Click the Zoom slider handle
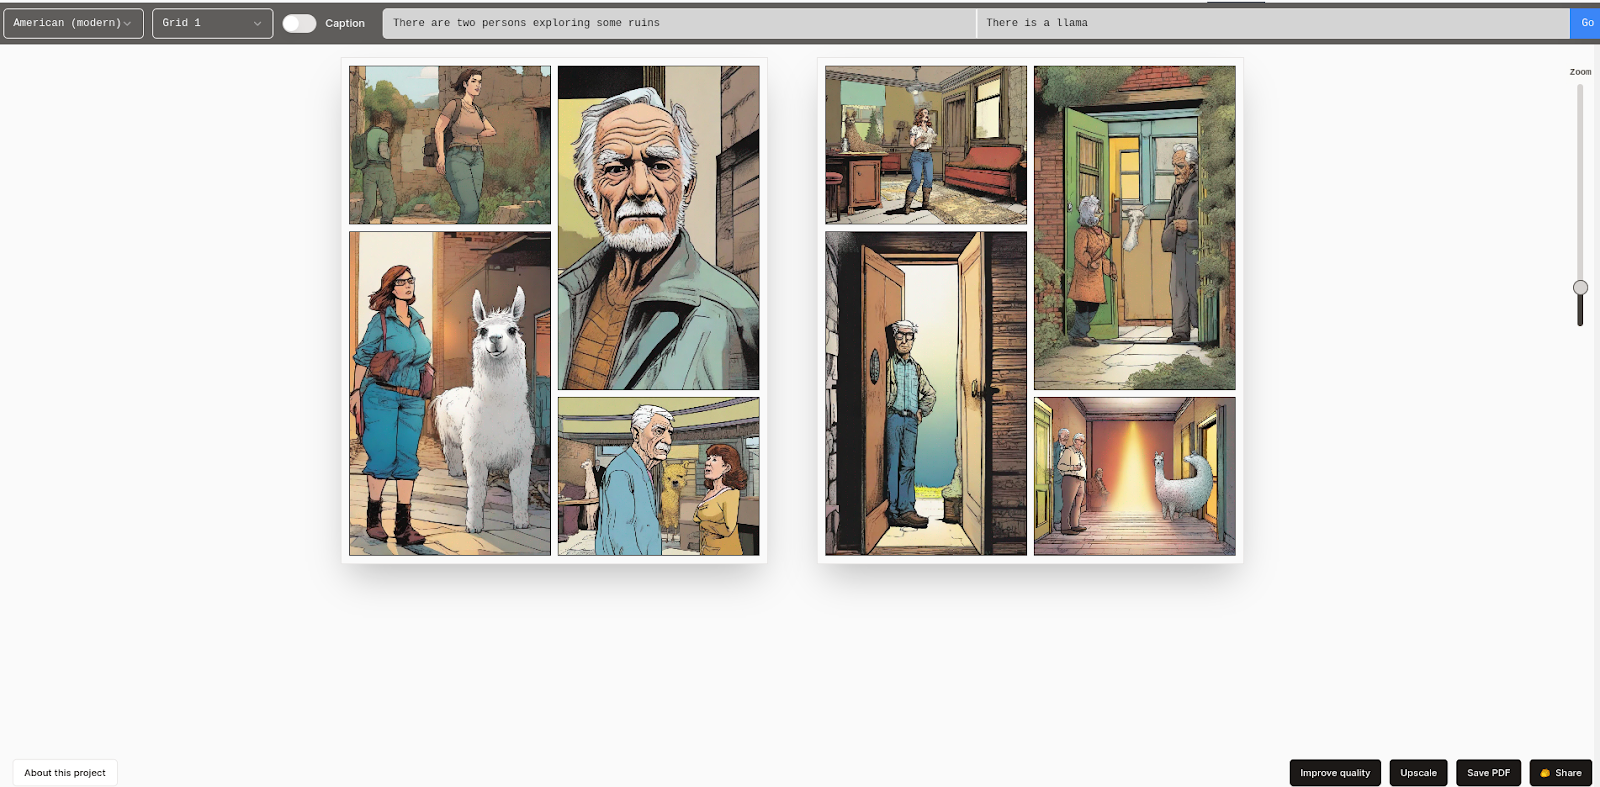Image resolution: width=1600 pixels, height=787 pixels. point(1580,287)
